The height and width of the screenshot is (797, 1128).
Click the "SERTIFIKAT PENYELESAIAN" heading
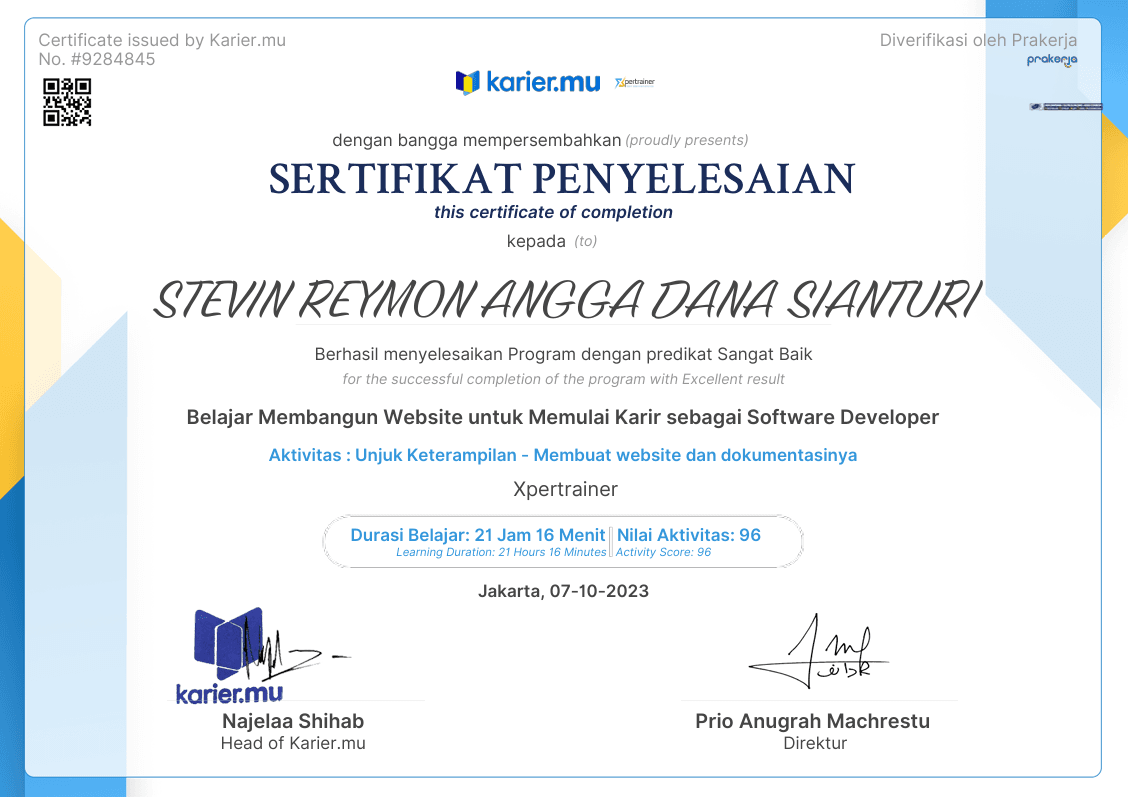[x=562, y=179]
